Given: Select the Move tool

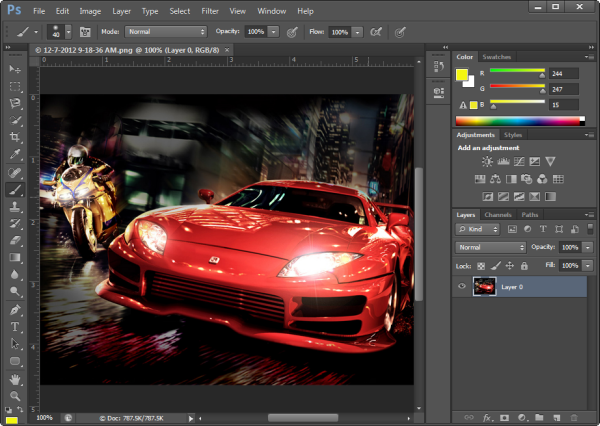Looking at the screenshot, I should (x=15, y=69).
